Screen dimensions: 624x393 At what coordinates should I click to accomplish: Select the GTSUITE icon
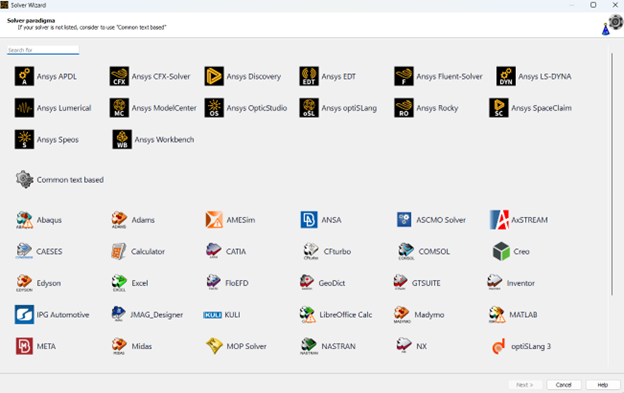(400, 282)
